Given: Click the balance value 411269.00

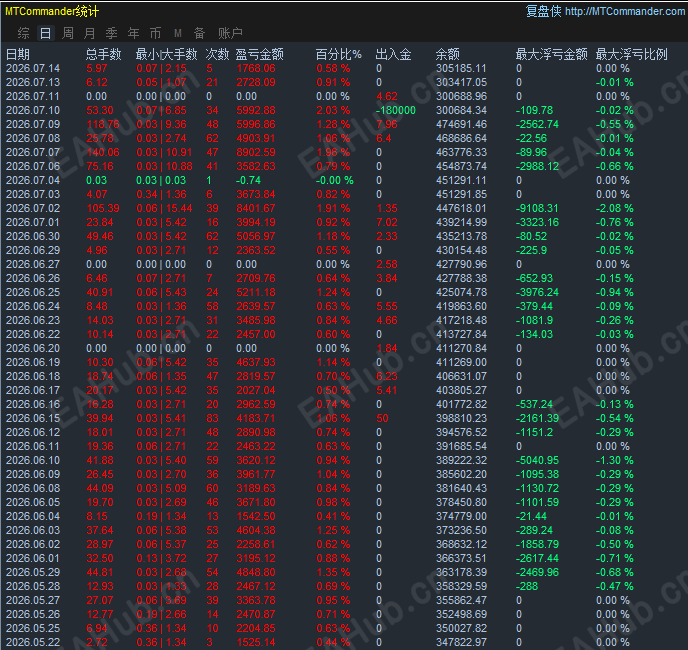Looking at the screenshot, I should (461, 363).
